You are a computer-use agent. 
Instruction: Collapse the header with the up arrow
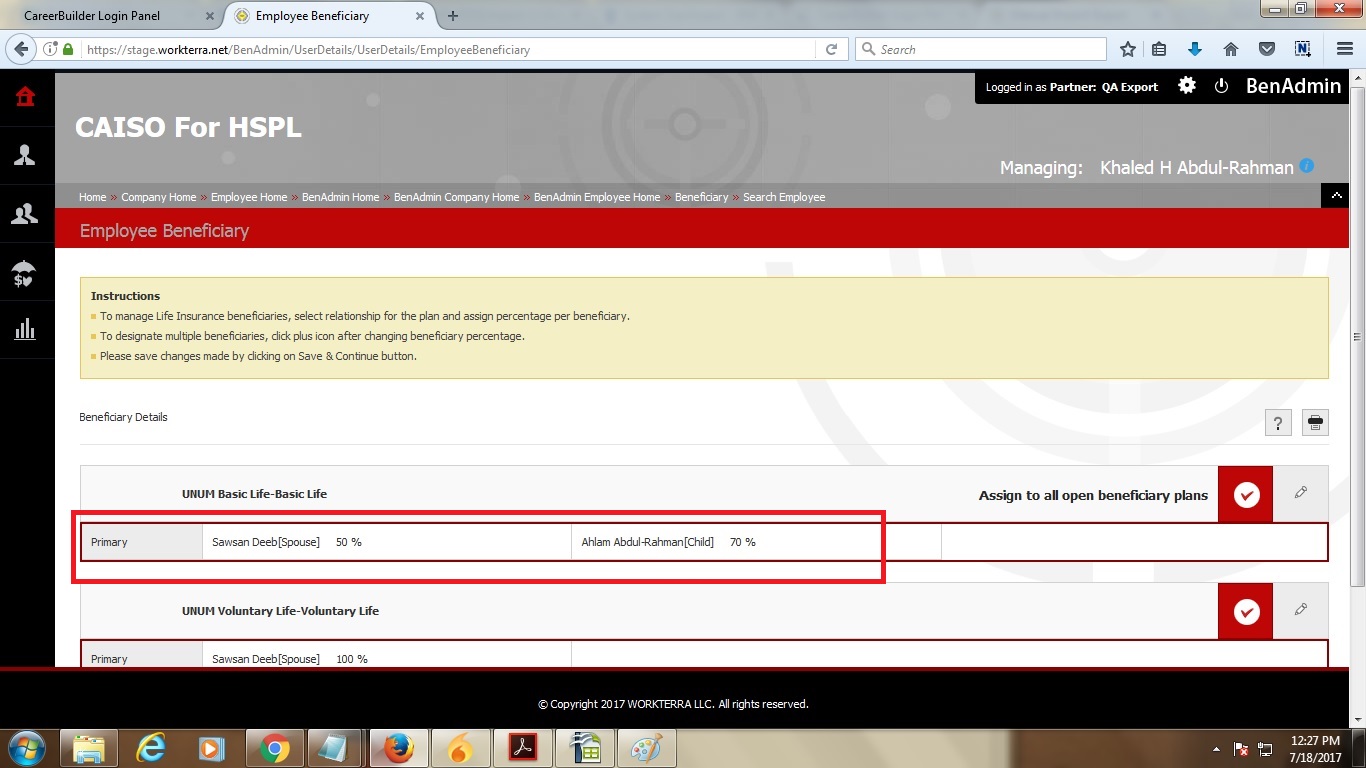tap(1335, 196)
